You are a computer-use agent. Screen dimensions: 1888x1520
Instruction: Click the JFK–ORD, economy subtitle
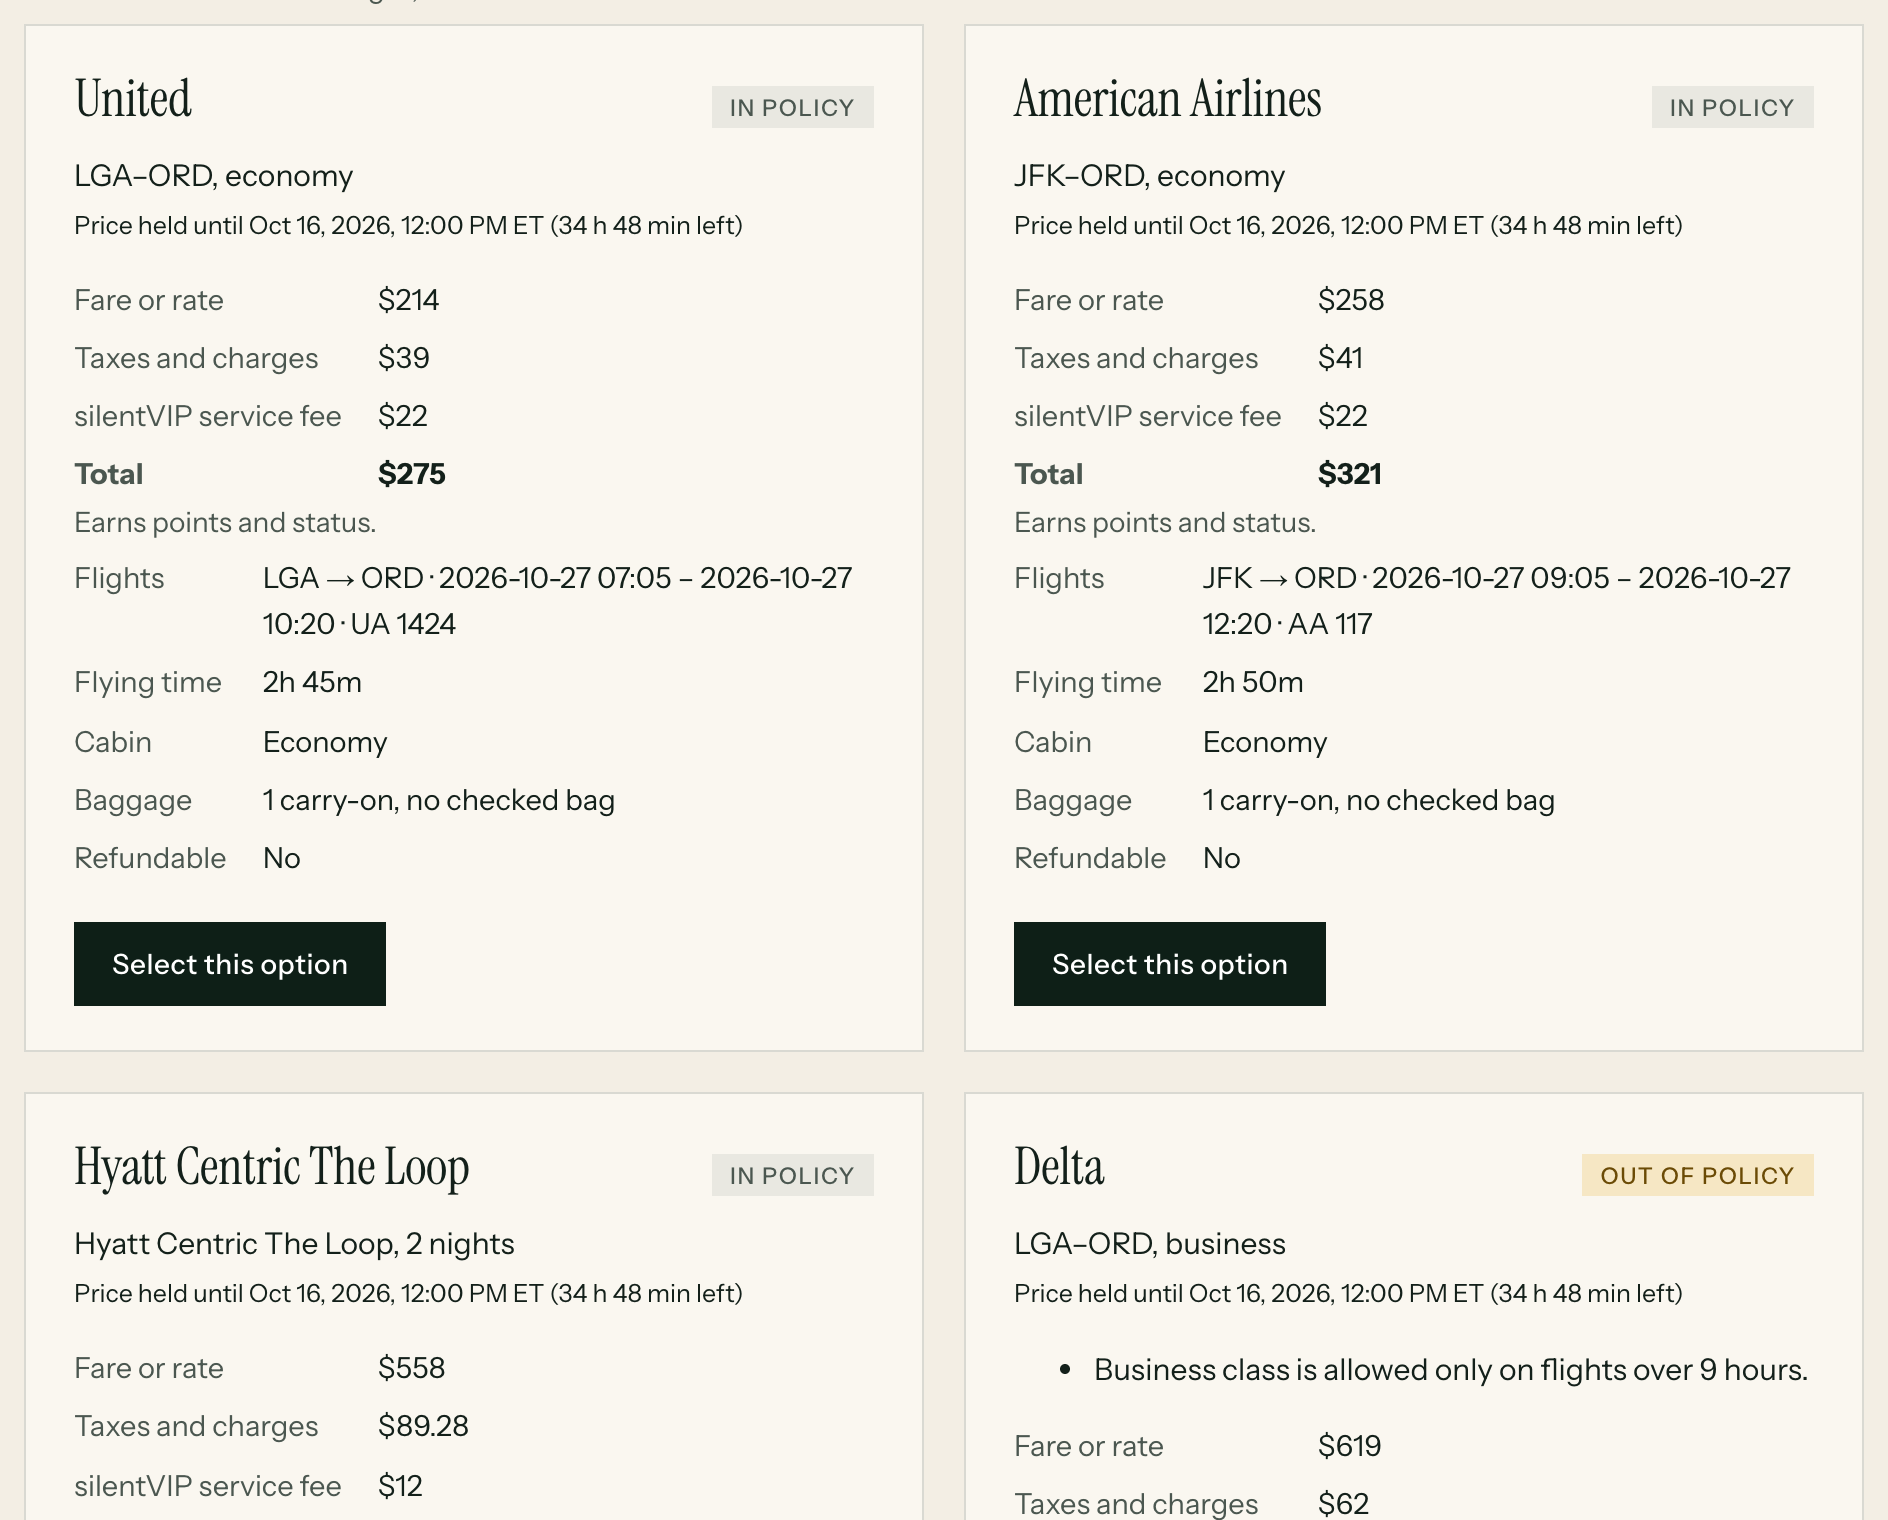coord(1150,176)
